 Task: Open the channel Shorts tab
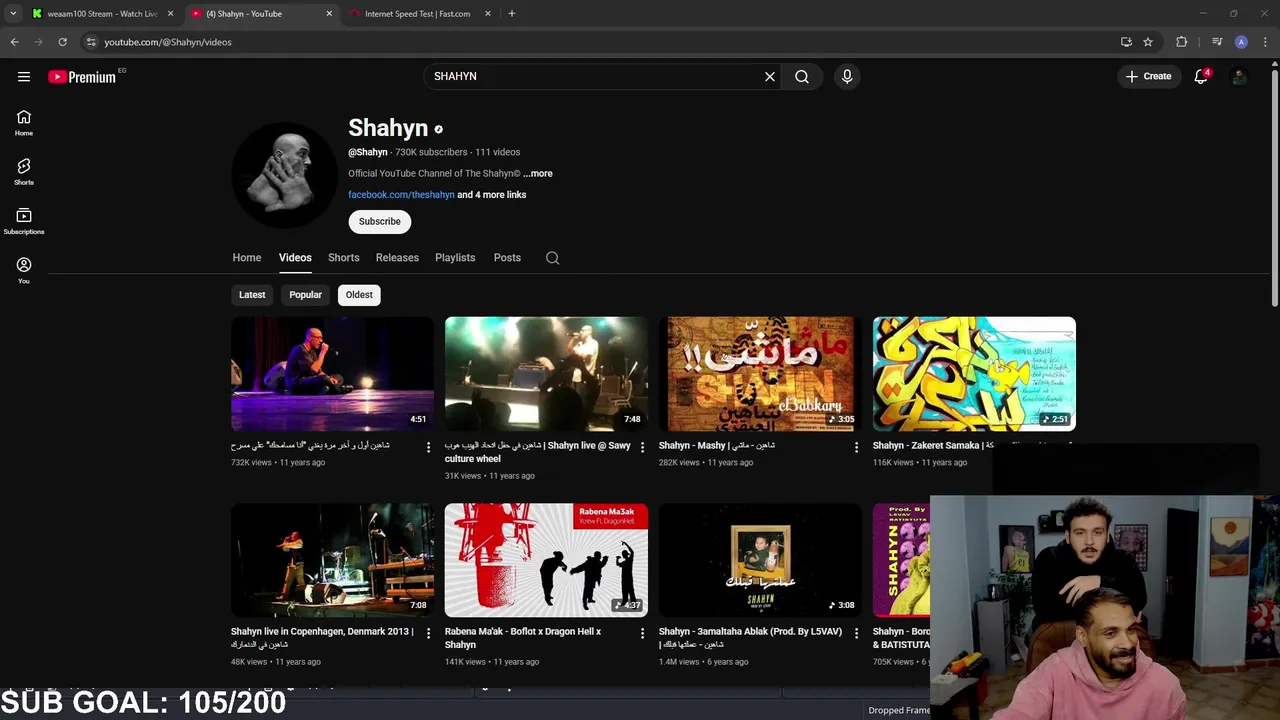(x=344, y=258)
